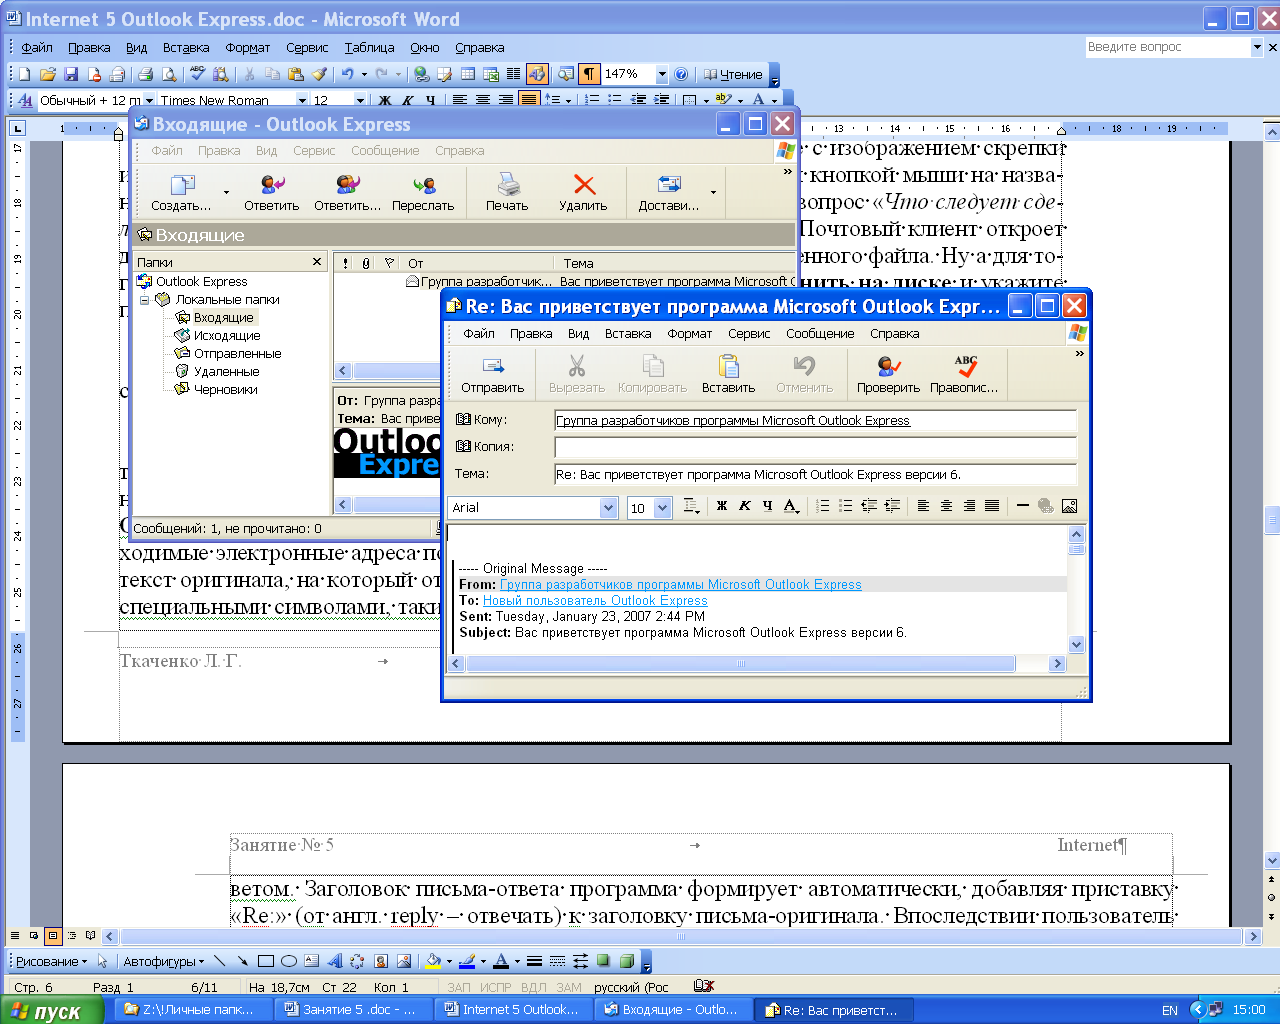The width and height of the screenshot is (1280, 1024).
Task: Open Font Color A in the Drawing toolbar
Action: (x=501, y=961)
